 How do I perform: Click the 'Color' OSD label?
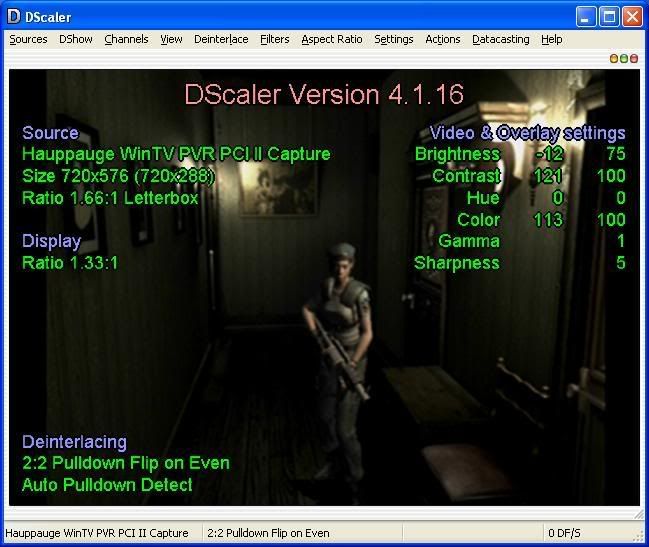[478, 220]
